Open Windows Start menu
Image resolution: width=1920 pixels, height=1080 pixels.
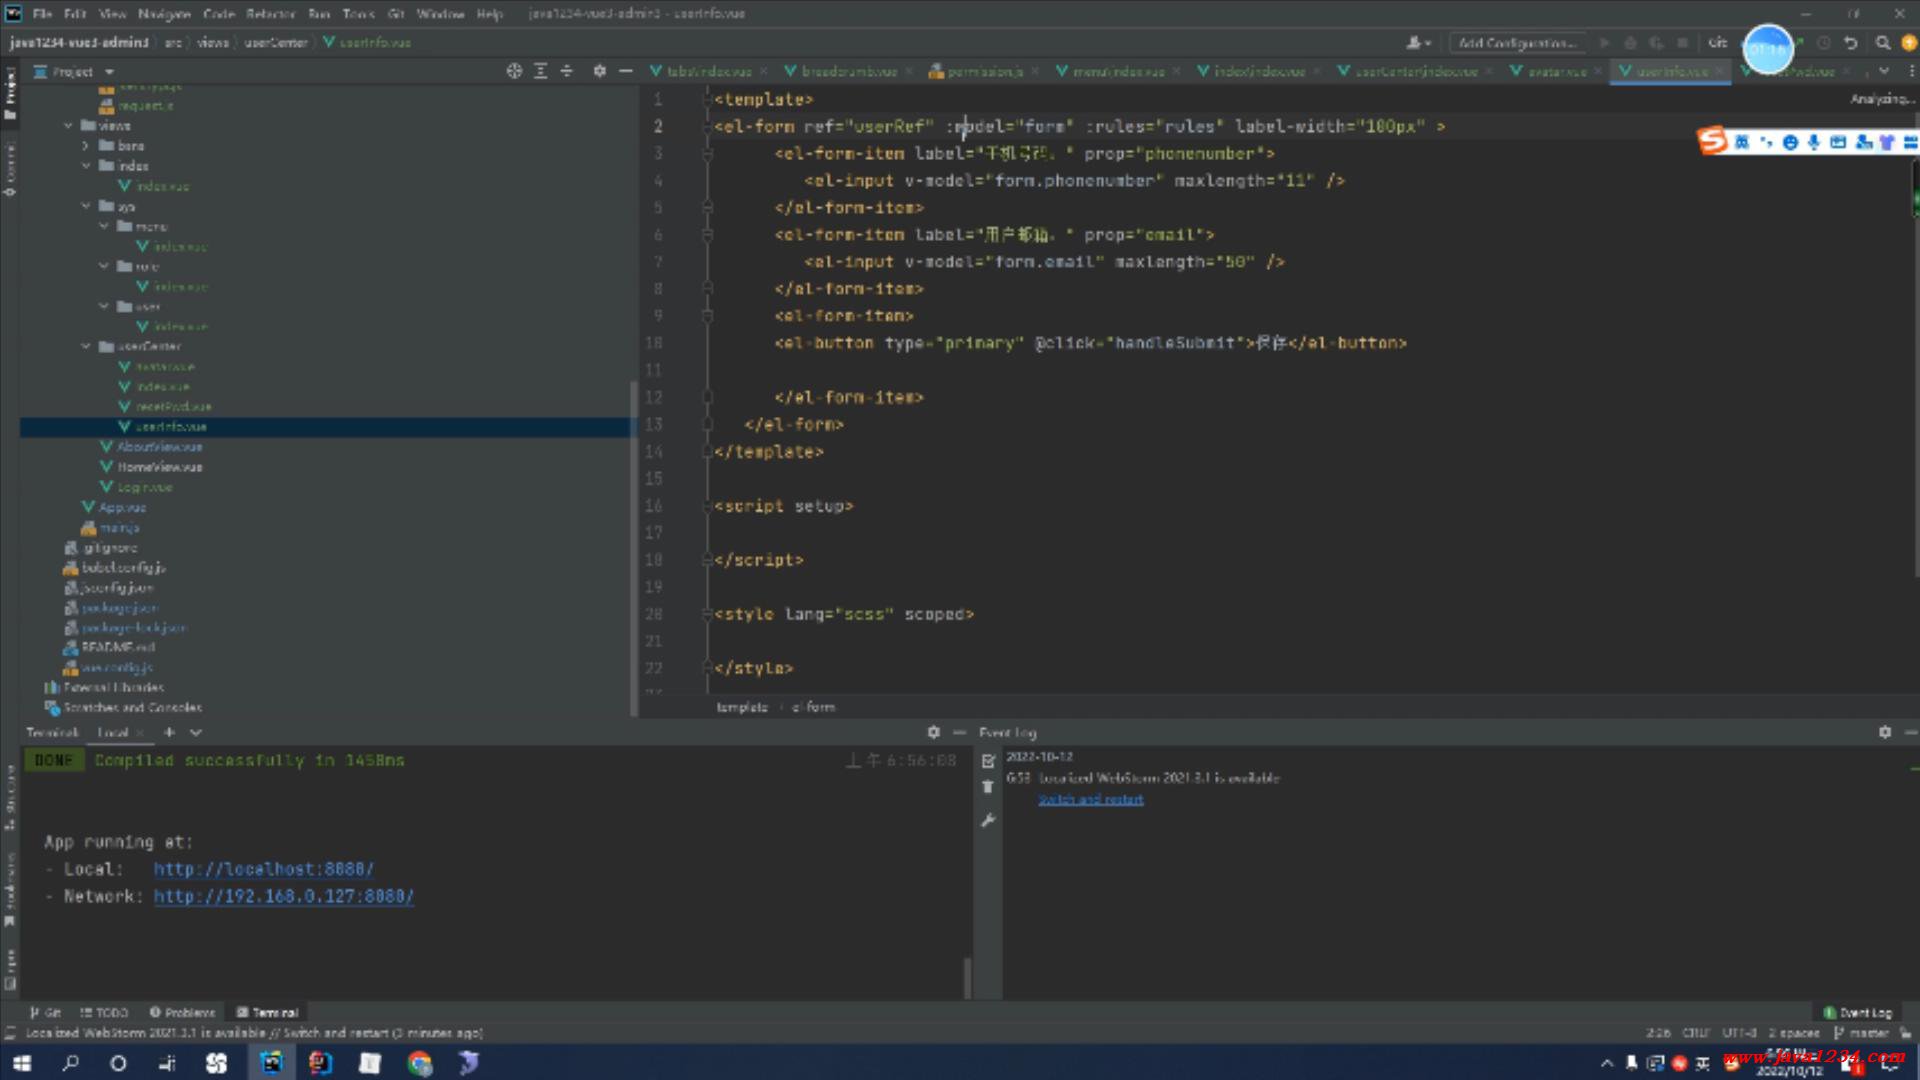22,1063
